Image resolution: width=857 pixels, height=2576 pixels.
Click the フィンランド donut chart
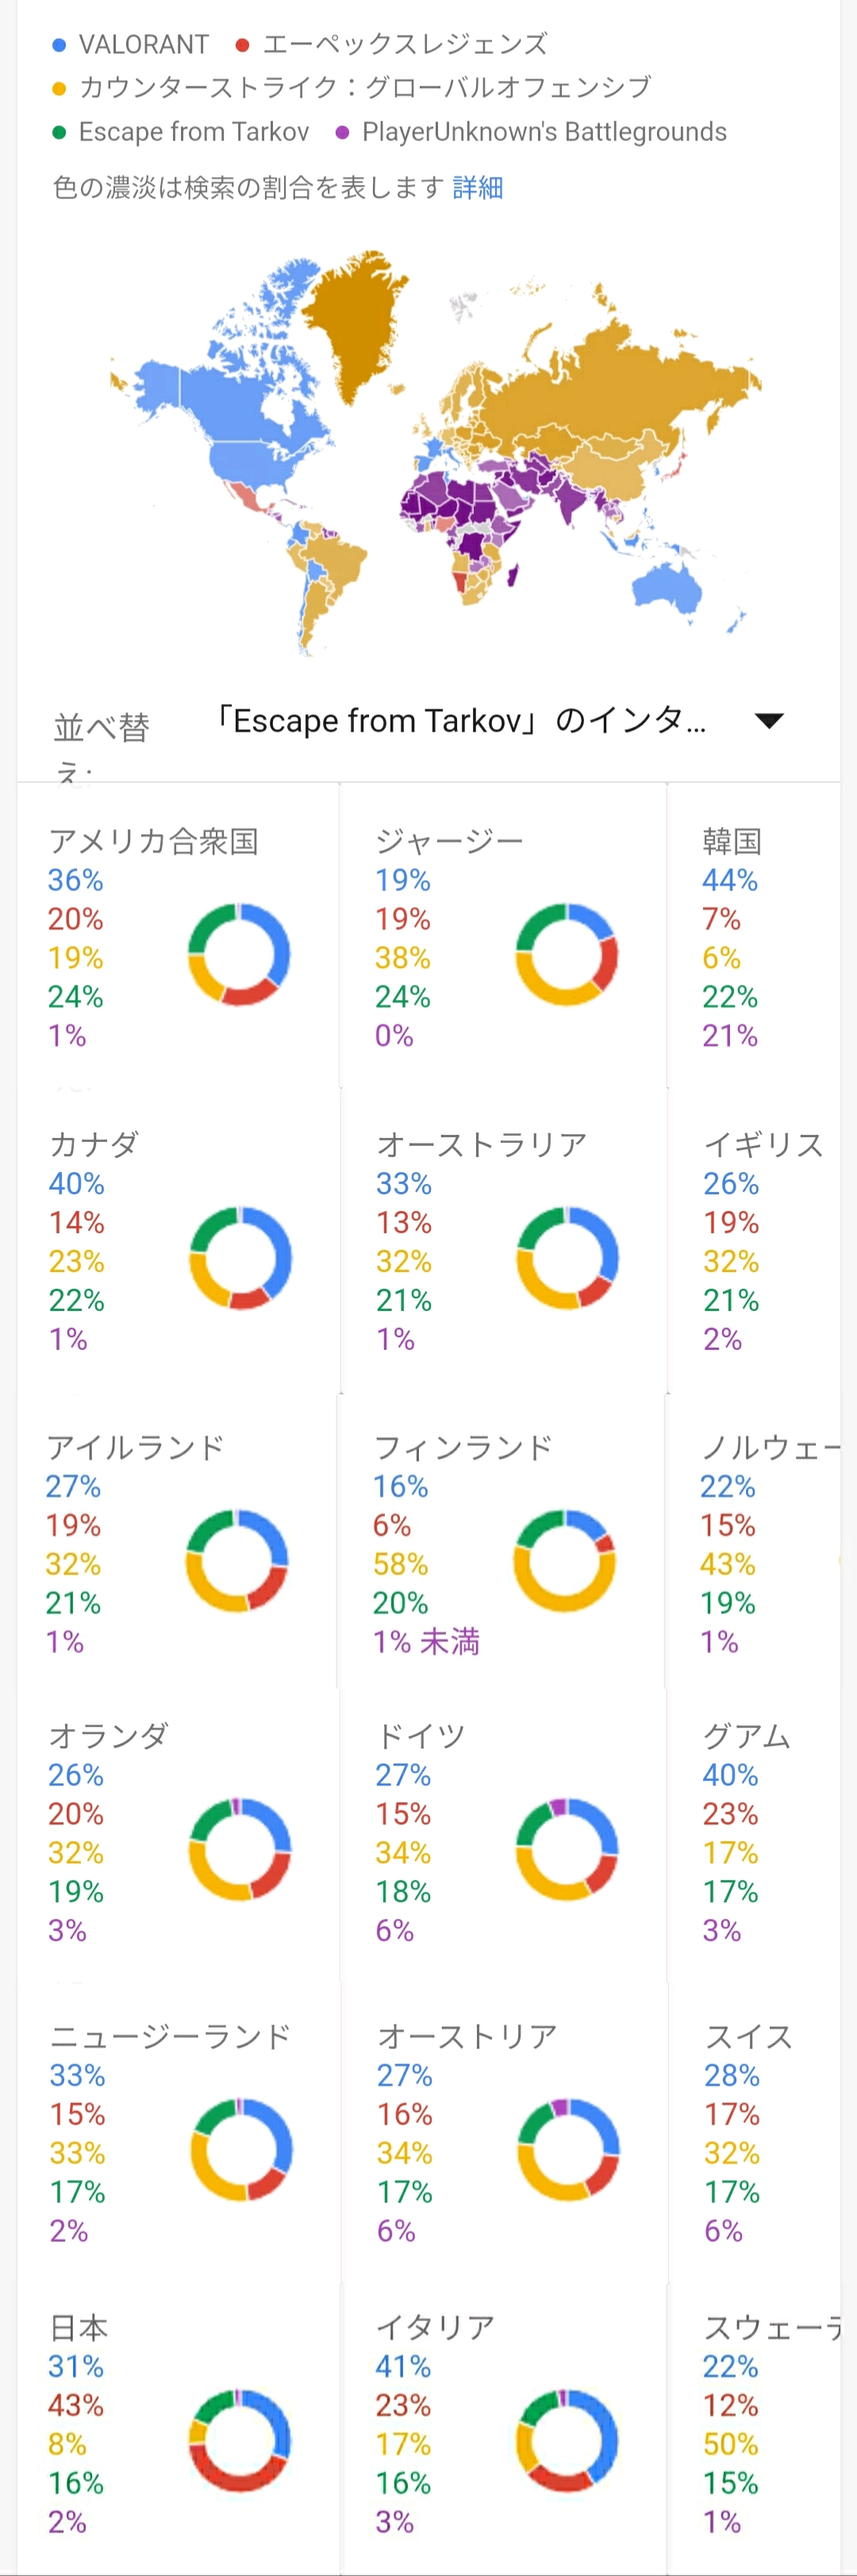point(564,1560)
